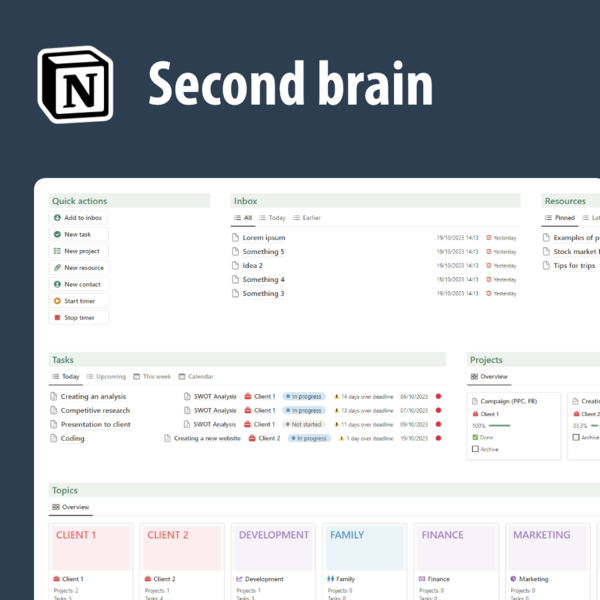The image size is (600, 600).
Task: Select the All tab in Inbox
Action: 243,218
